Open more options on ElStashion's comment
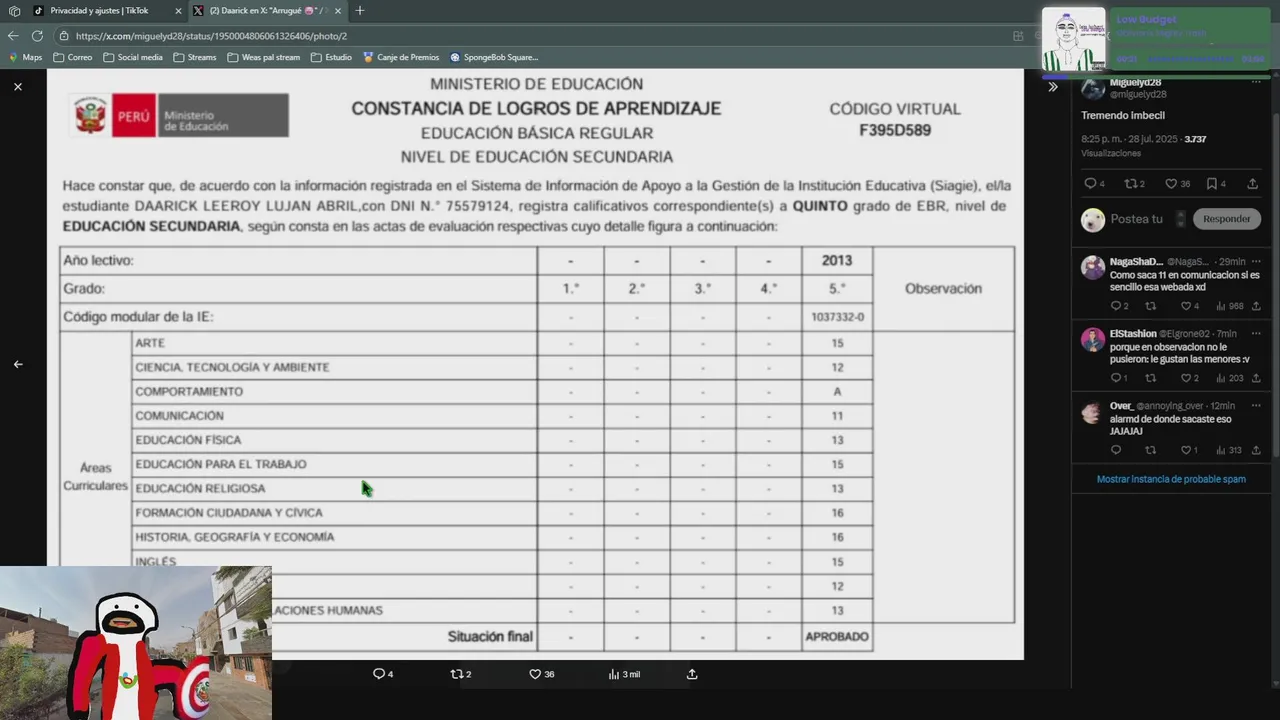Viewport: 1280px width, 720px height. coord(1256,334)
